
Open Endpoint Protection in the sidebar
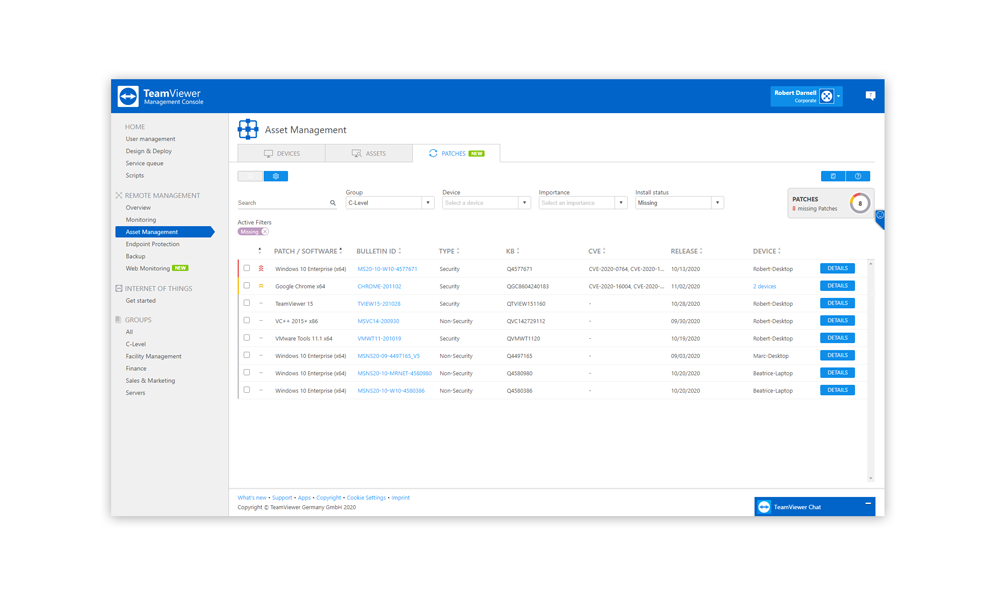point(152,244)
